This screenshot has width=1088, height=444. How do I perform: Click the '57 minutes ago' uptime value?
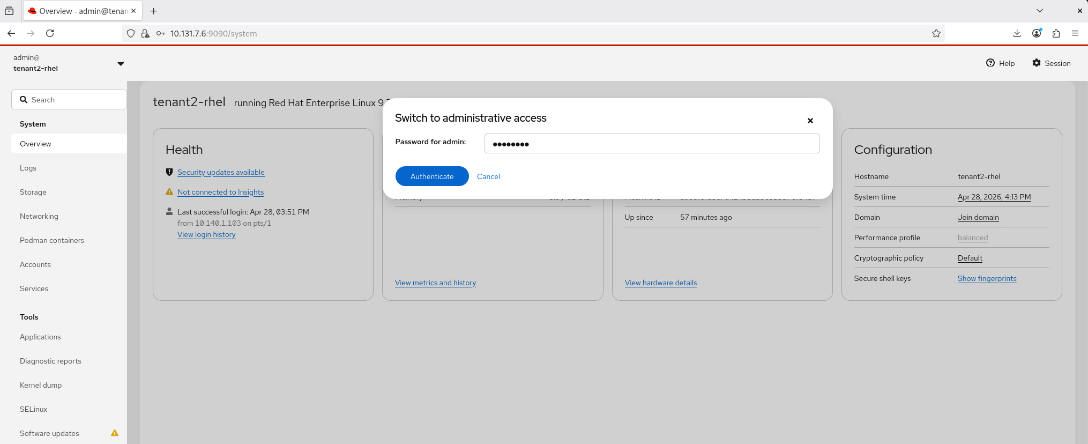[x=706, y=217]
